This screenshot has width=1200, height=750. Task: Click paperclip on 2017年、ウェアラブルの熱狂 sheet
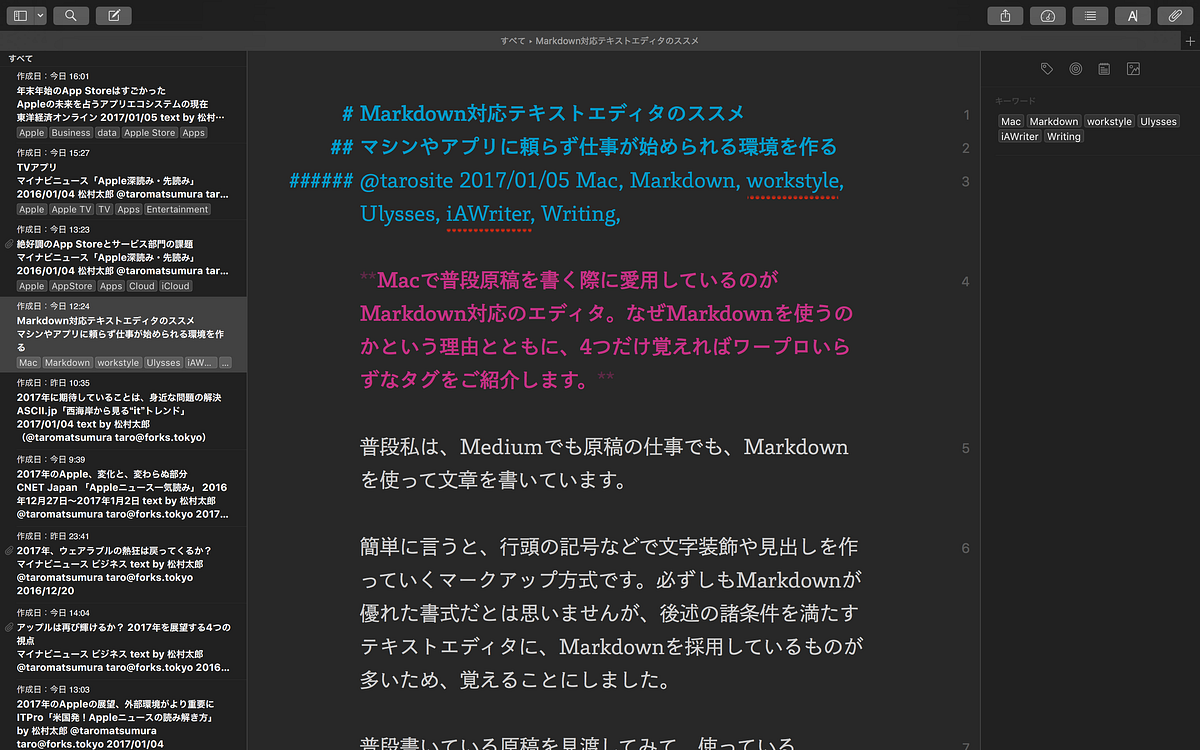pyautogui.click(x=9, y=551)
